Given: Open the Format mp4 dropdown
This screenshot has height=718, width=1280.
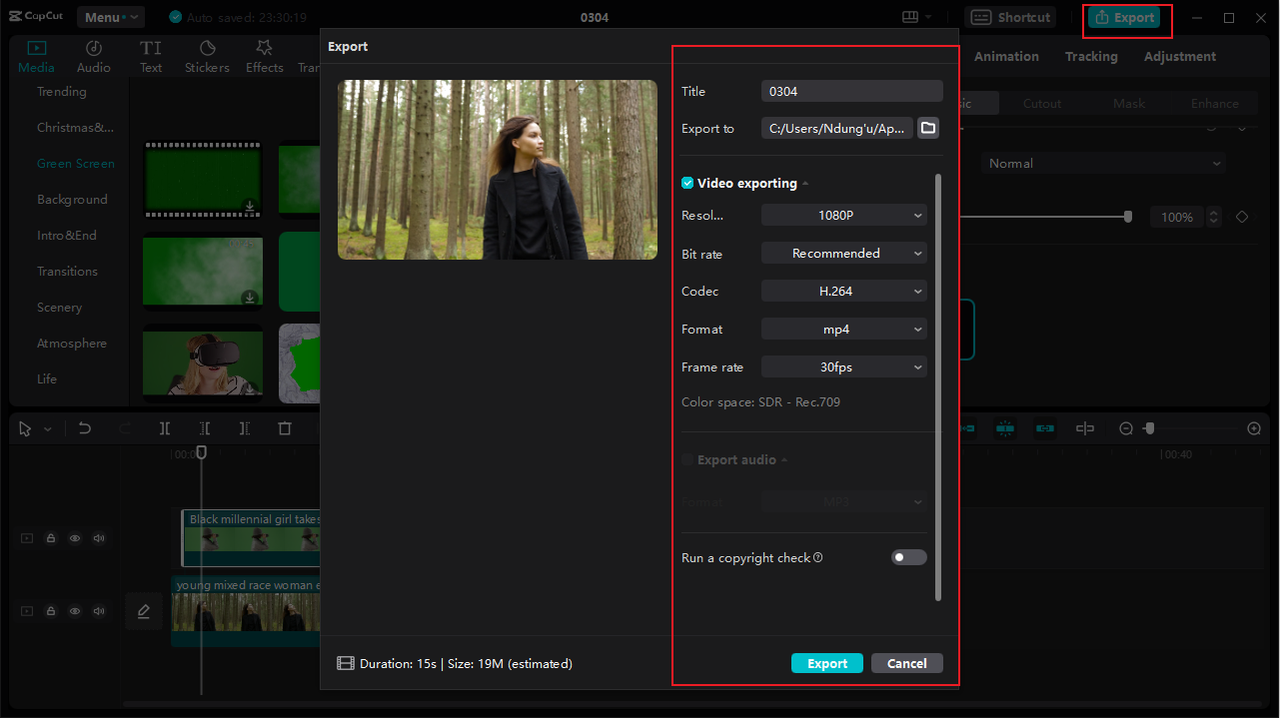Looking at the screenshot, I should tap(844, 329).
